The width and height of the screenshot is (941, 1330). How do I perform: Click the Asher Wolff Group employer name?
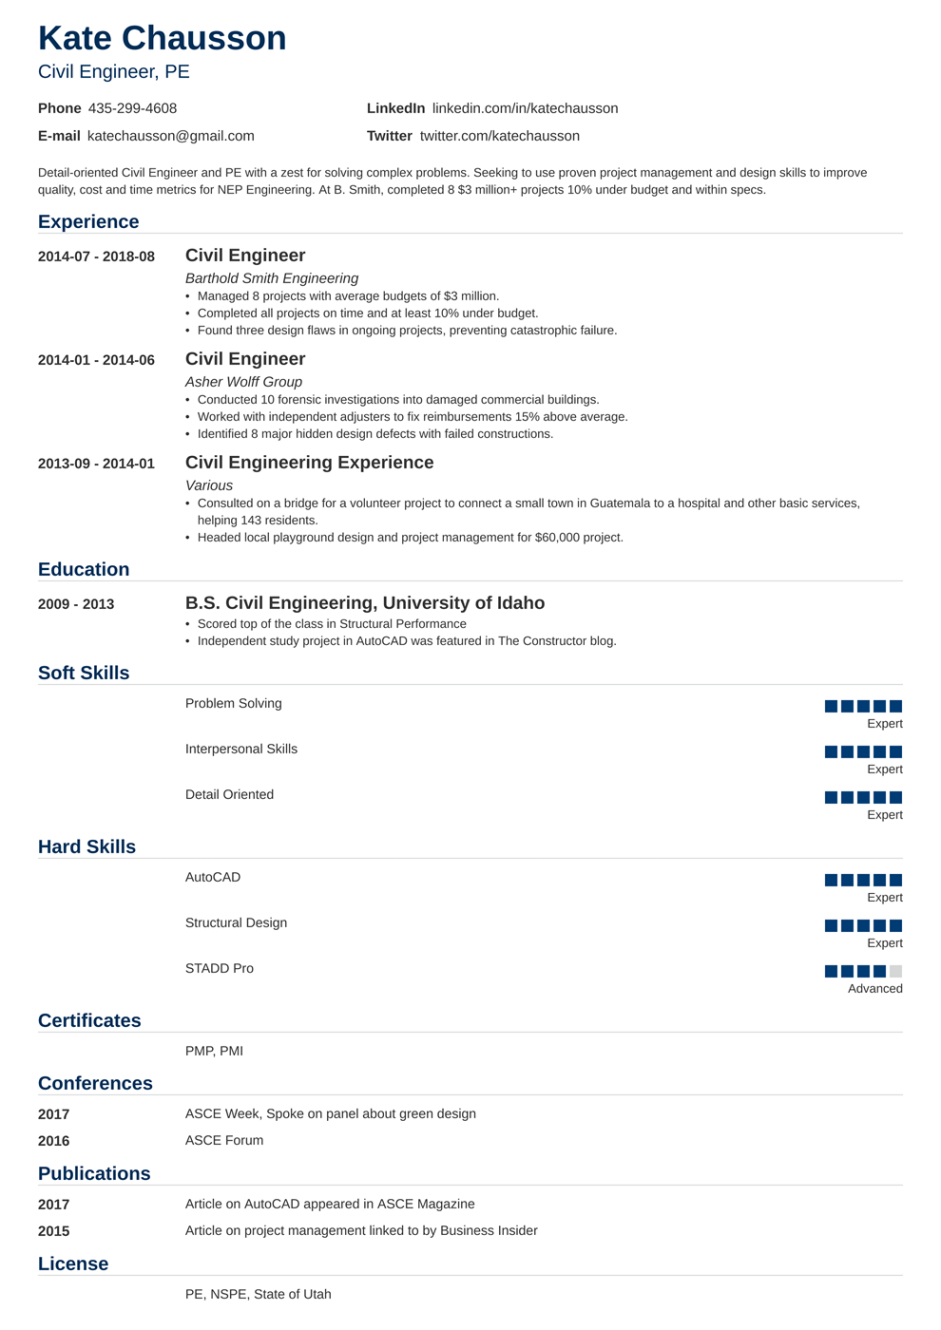(x=243, y=382)
